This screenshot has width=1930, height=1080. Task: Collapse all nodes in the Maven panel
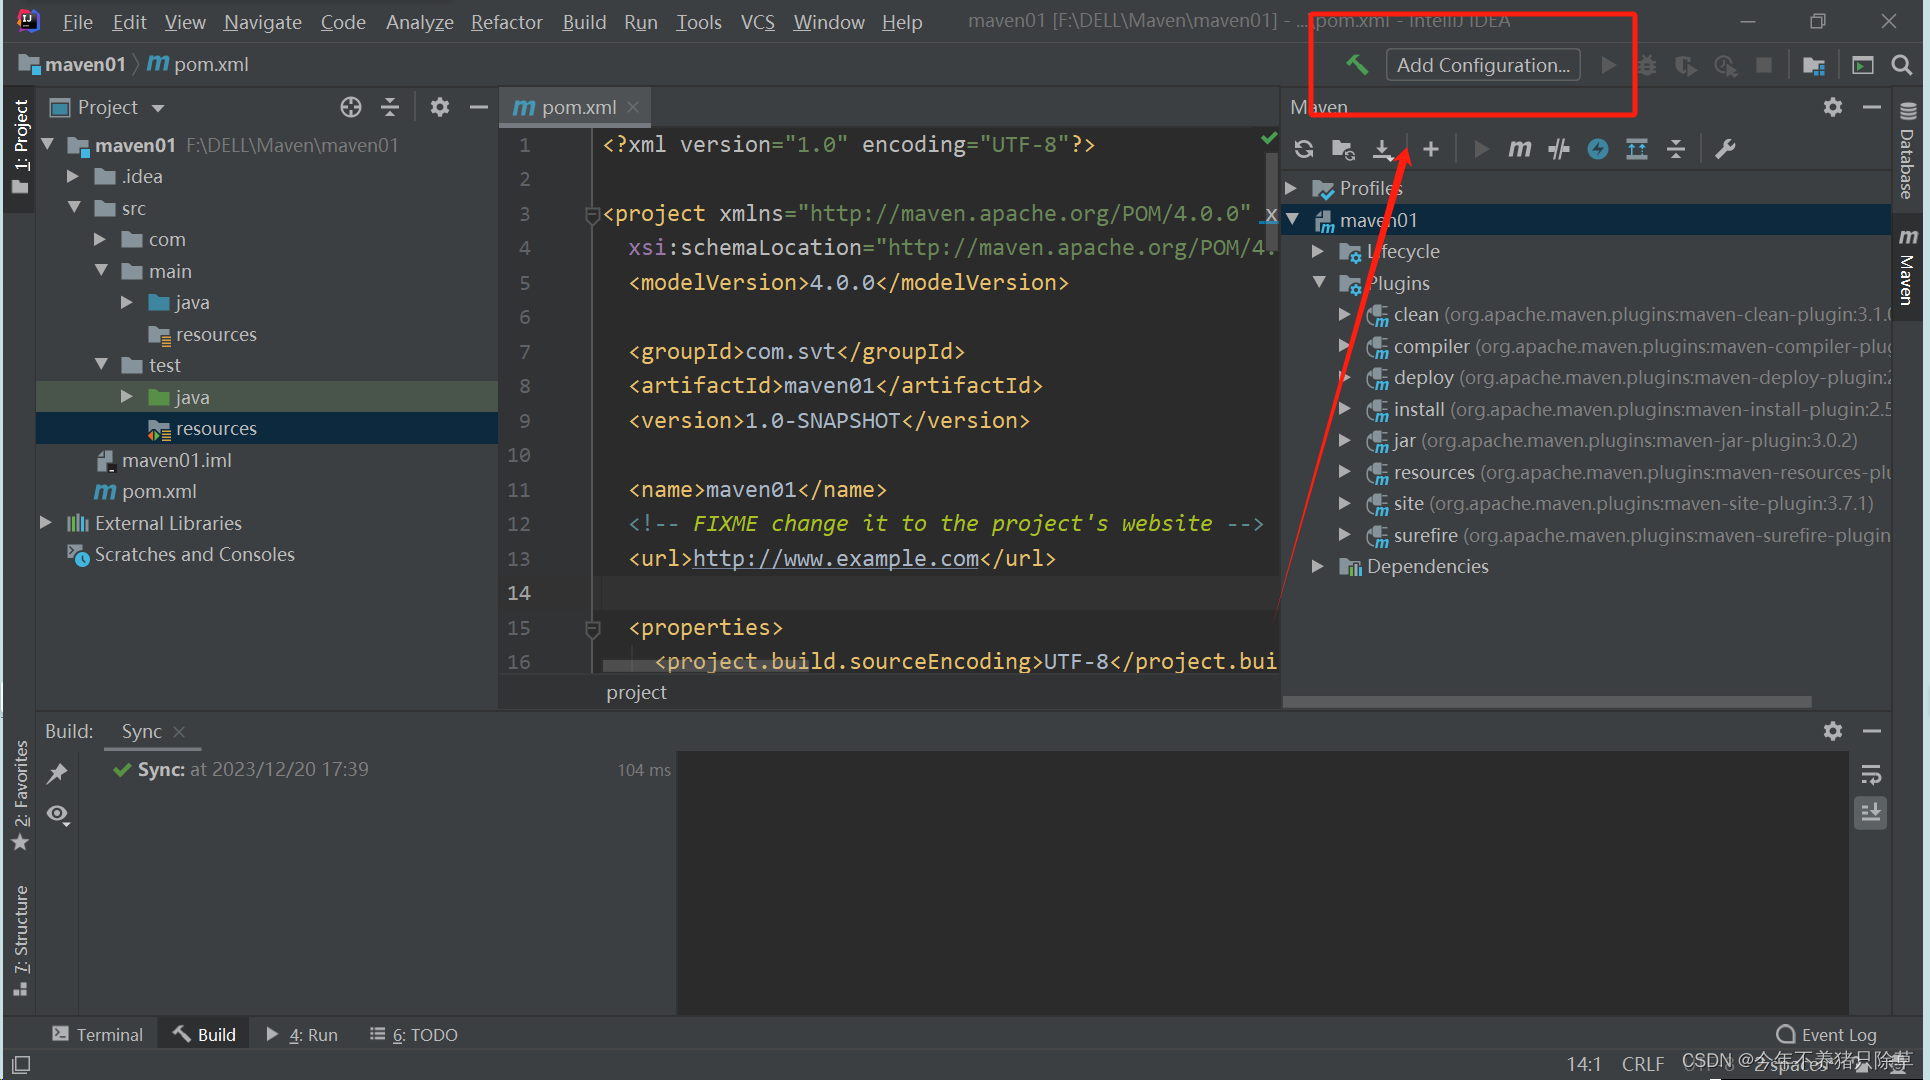(x=1676, y=149)
